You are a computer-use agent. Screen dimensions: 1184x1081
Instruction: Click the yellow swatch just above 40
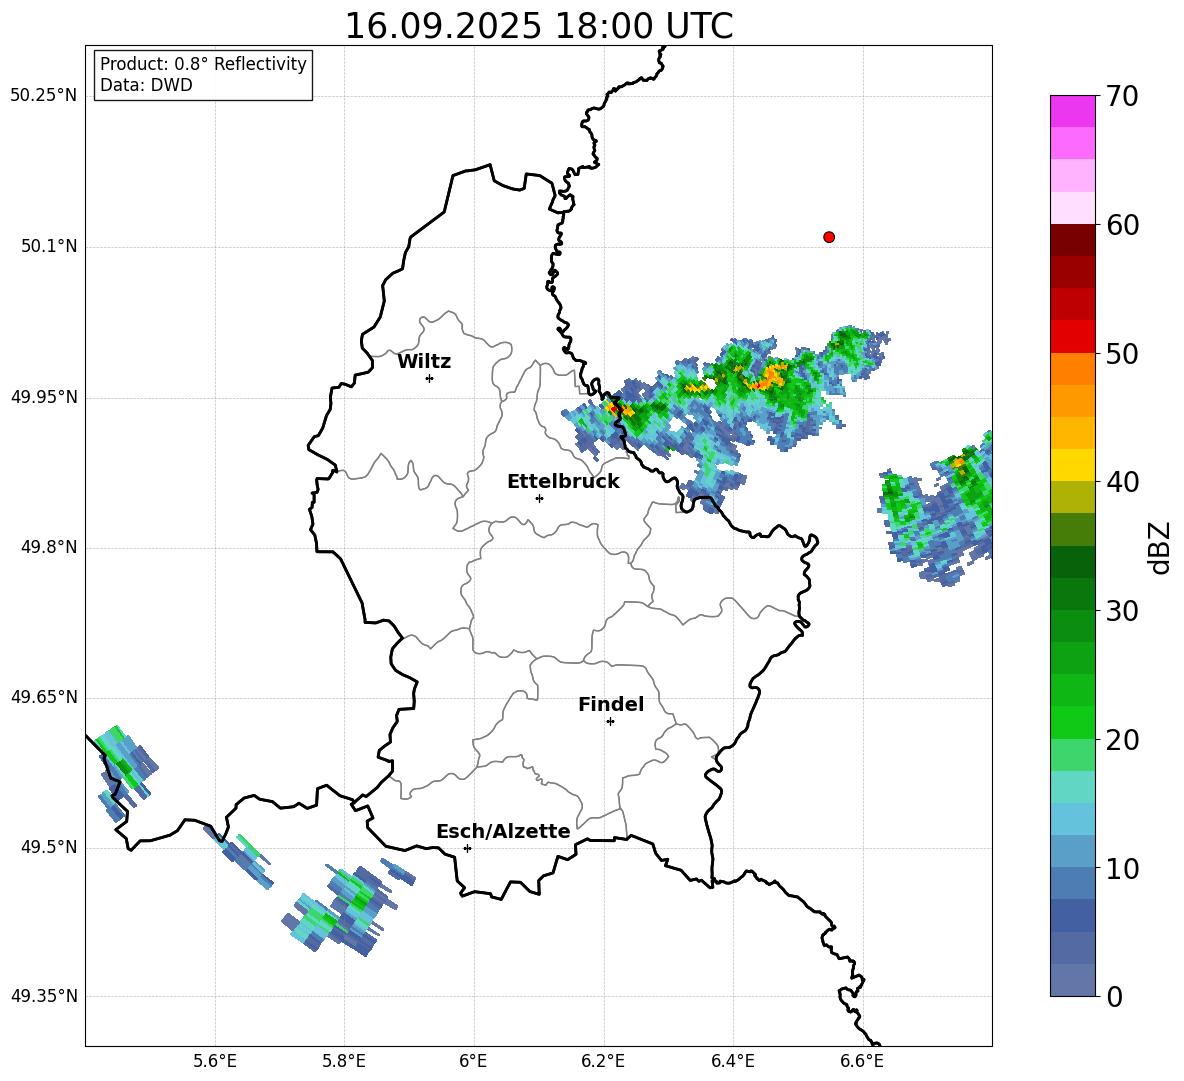(1073, 466)
